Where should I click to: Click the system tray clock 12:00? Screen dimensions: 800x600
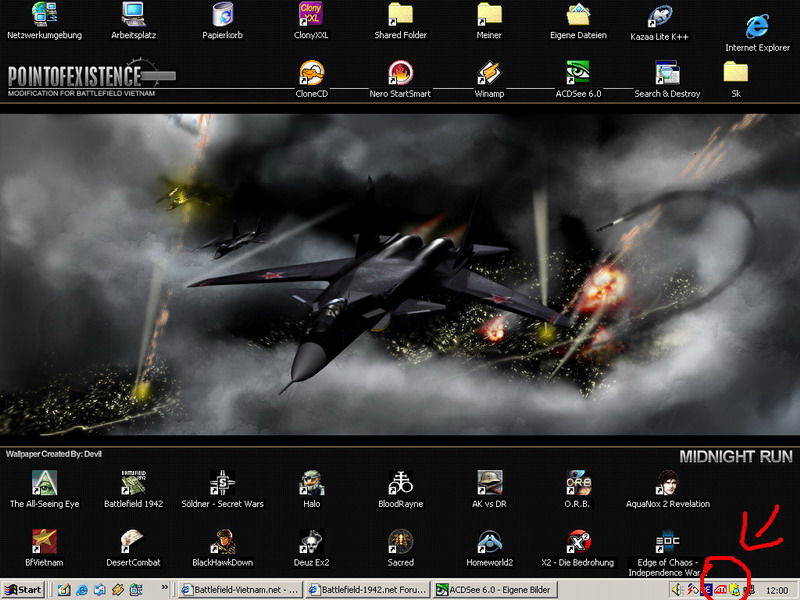pos(777,591)
